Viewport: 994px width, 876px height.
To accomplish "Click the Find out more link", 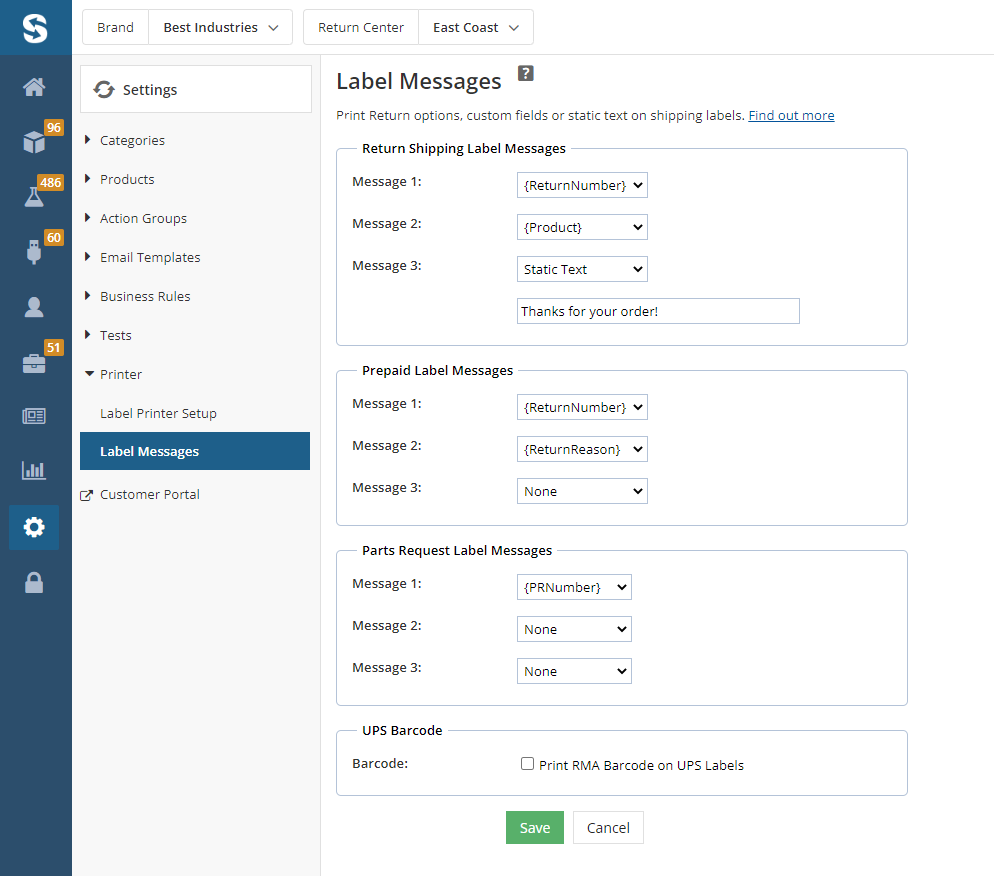I will pyautogui.click(x=791, y=115).
